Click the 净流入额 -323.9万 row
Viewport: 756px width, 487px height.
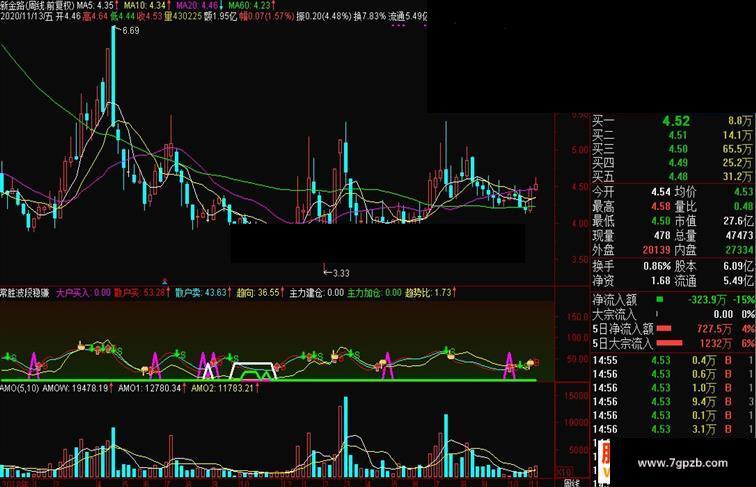[x=673, y=300]
